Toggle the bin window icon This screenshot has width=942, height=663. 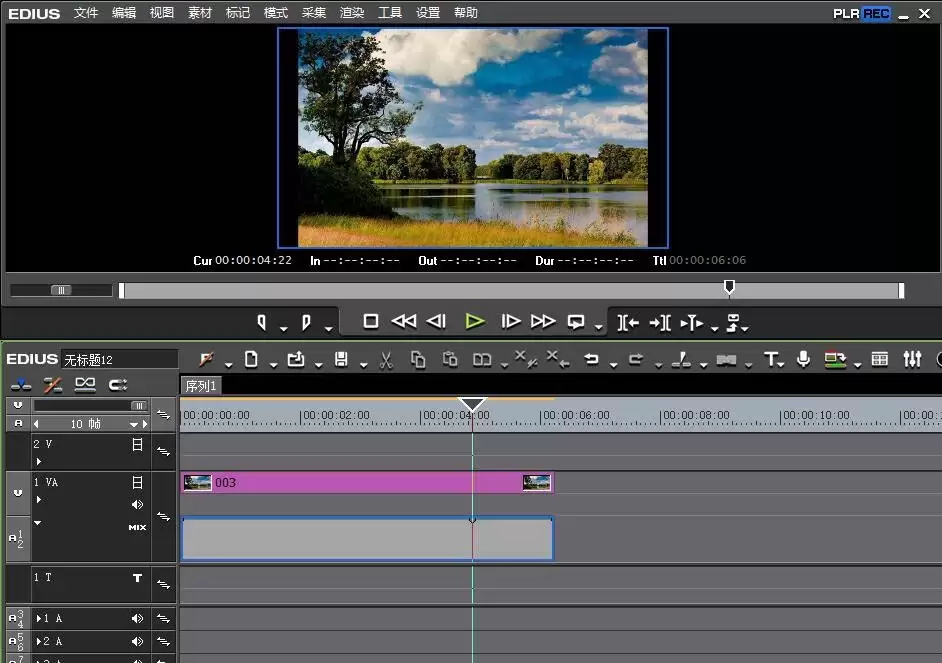(x=880, y=359)
